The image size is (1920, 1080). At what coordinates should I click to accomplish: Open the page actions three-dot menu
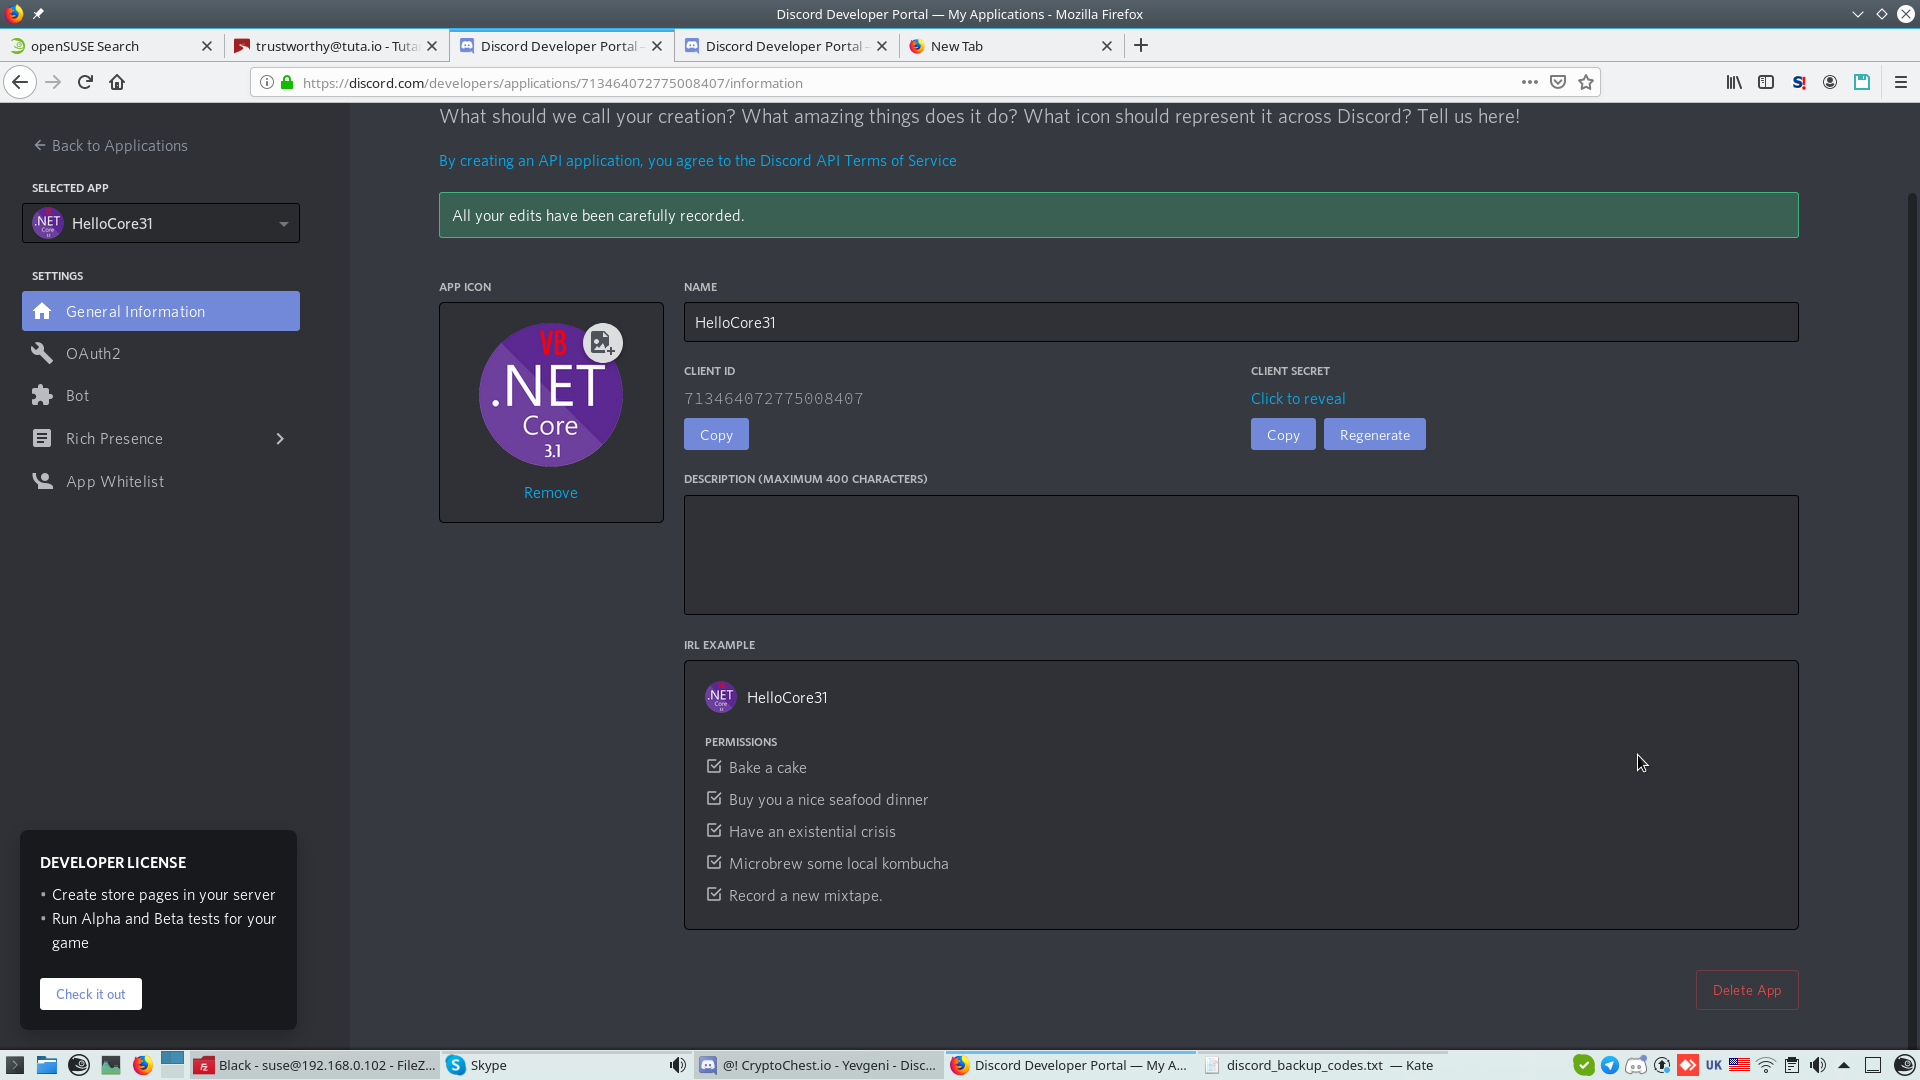tap(1529, 83)
